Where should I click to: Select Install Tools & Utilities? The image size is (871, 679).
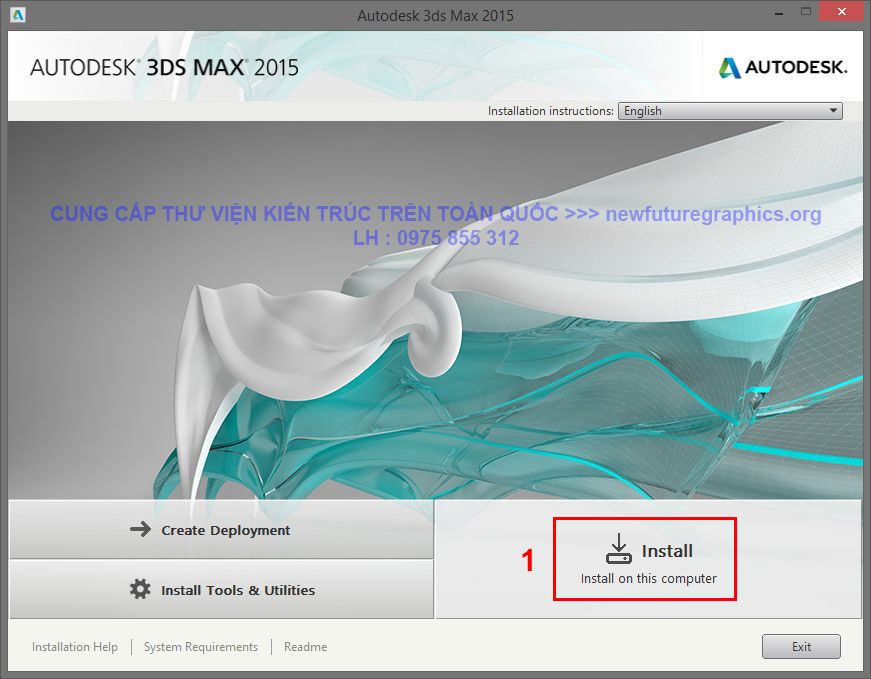[x=222, y=590]
